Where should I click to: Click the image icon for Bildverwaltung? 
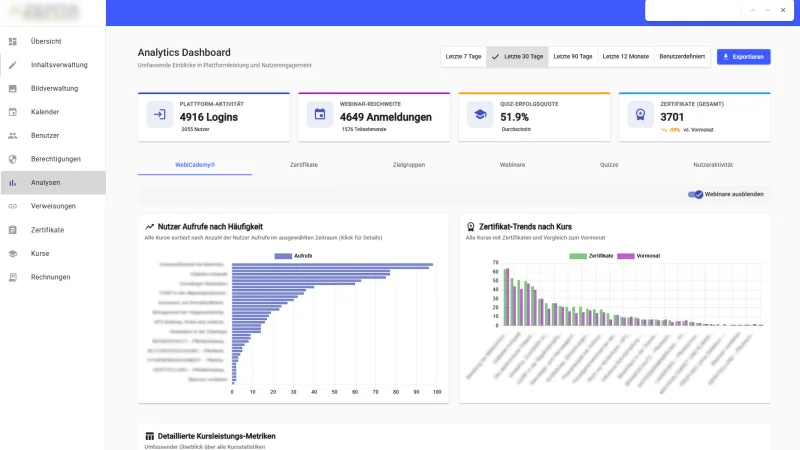(13, 88)
